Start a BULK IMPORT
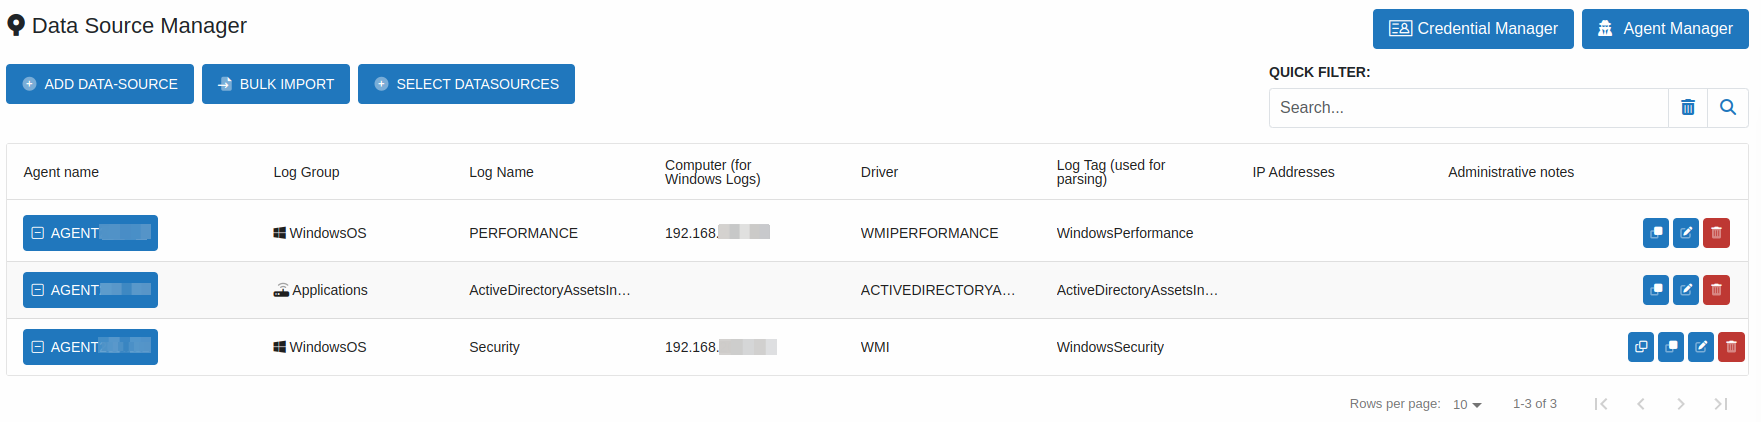The width and height of the screenshot is (1761, 422). 276,84
